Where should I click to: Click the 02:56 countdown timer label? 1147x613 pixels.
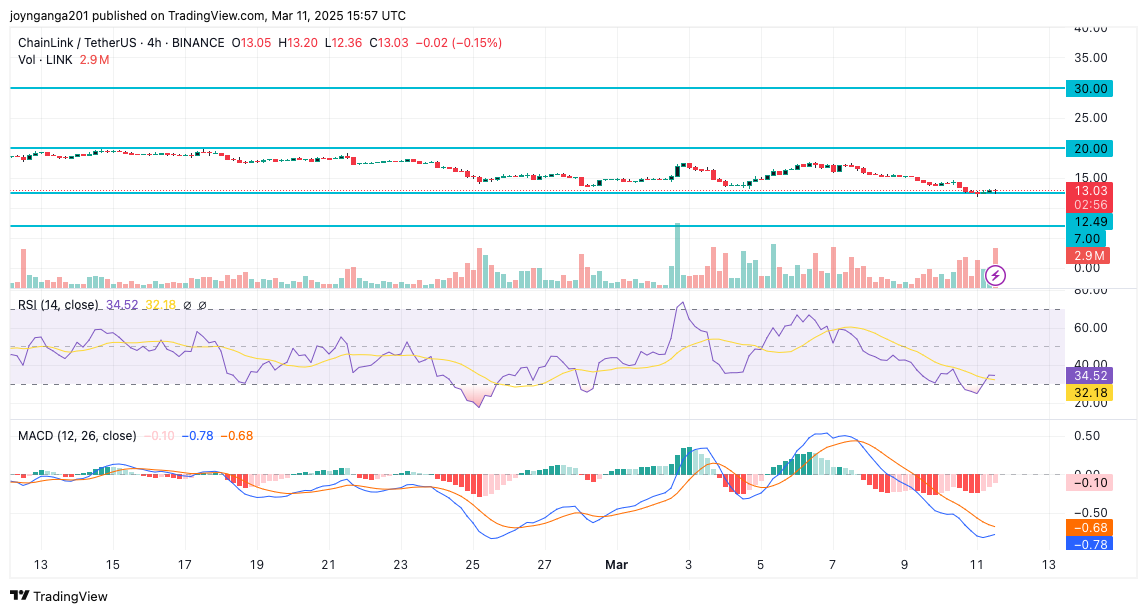[x=1089, y=205]
